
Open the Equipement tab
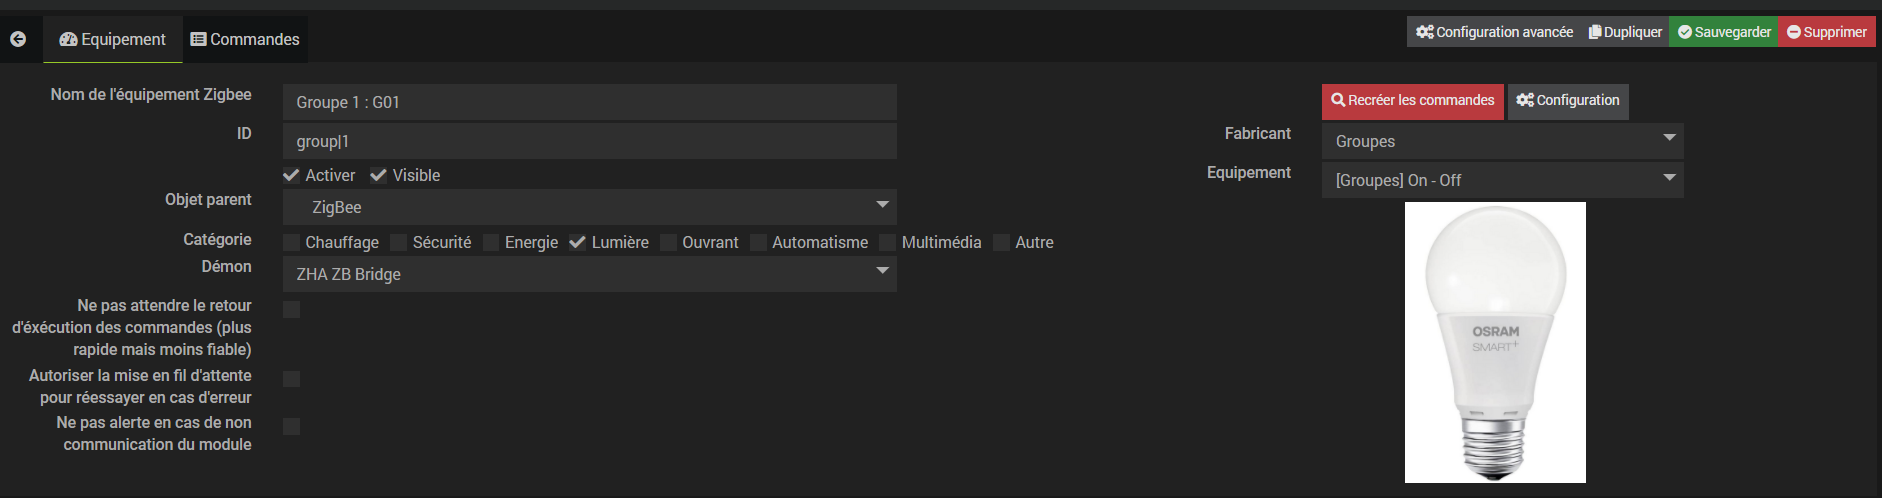(113, 39)
